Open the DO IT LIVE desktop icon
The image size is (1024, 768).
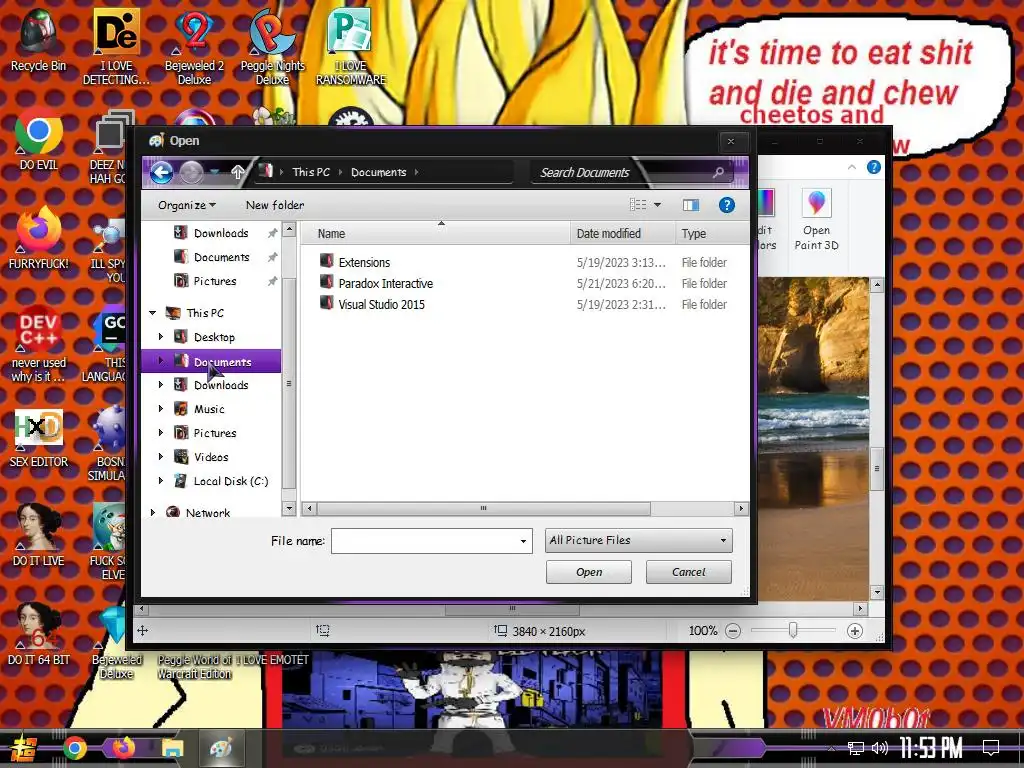click(38, 536)
